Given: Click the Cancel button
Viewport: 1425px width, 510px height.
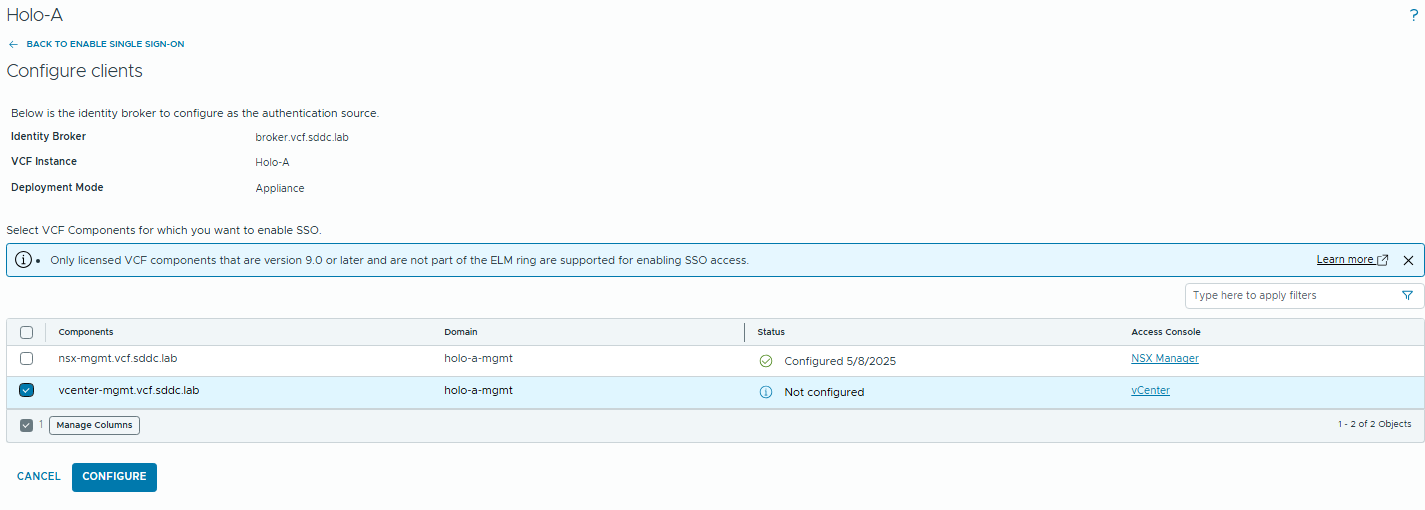Looking at the screenshot, I should pos(39,477).
